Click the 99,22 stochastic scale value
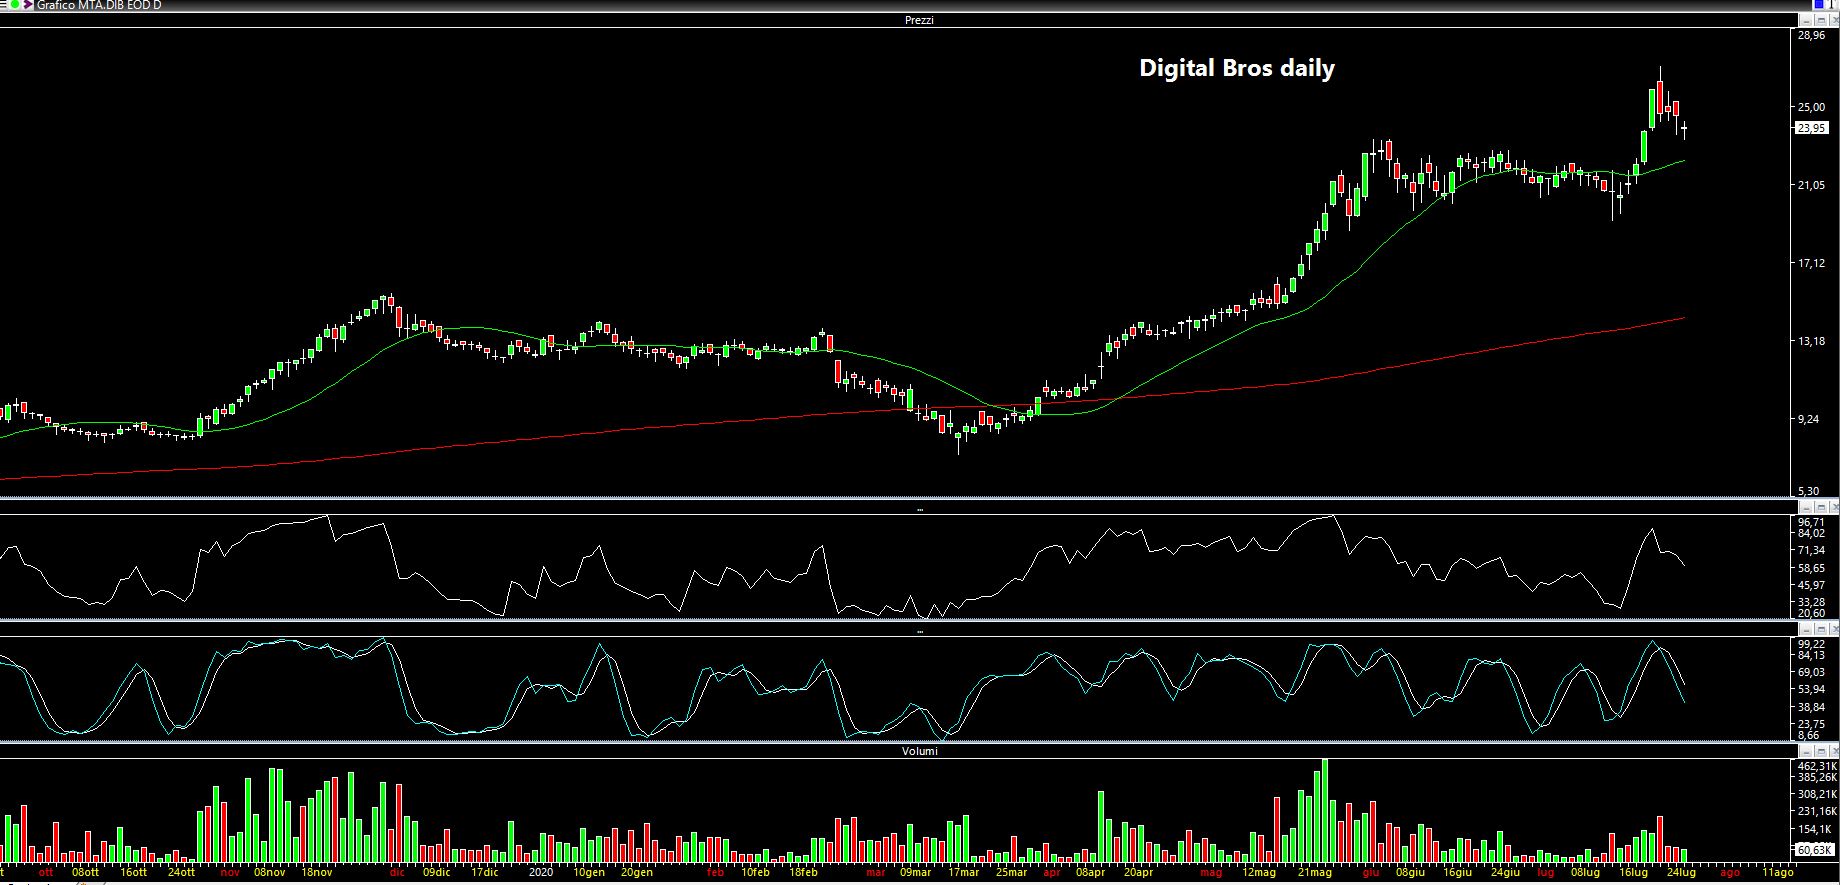This screenshot has height=885, width=1840. 1811,644
